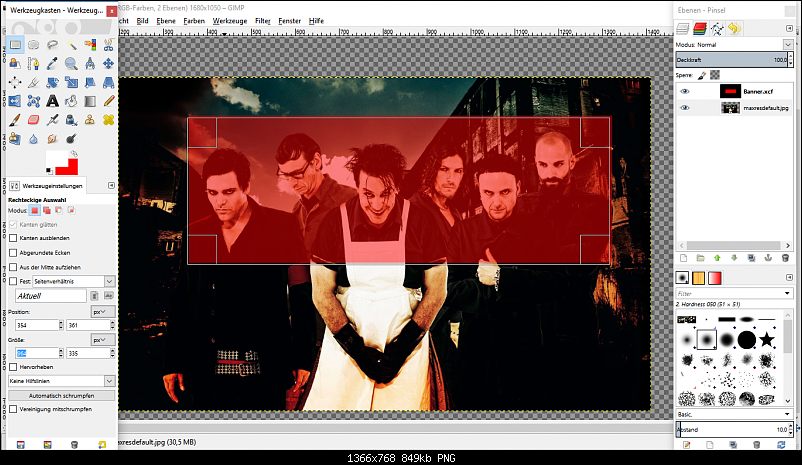
Task: Open the Ebene menu
Action: [166, 21]
